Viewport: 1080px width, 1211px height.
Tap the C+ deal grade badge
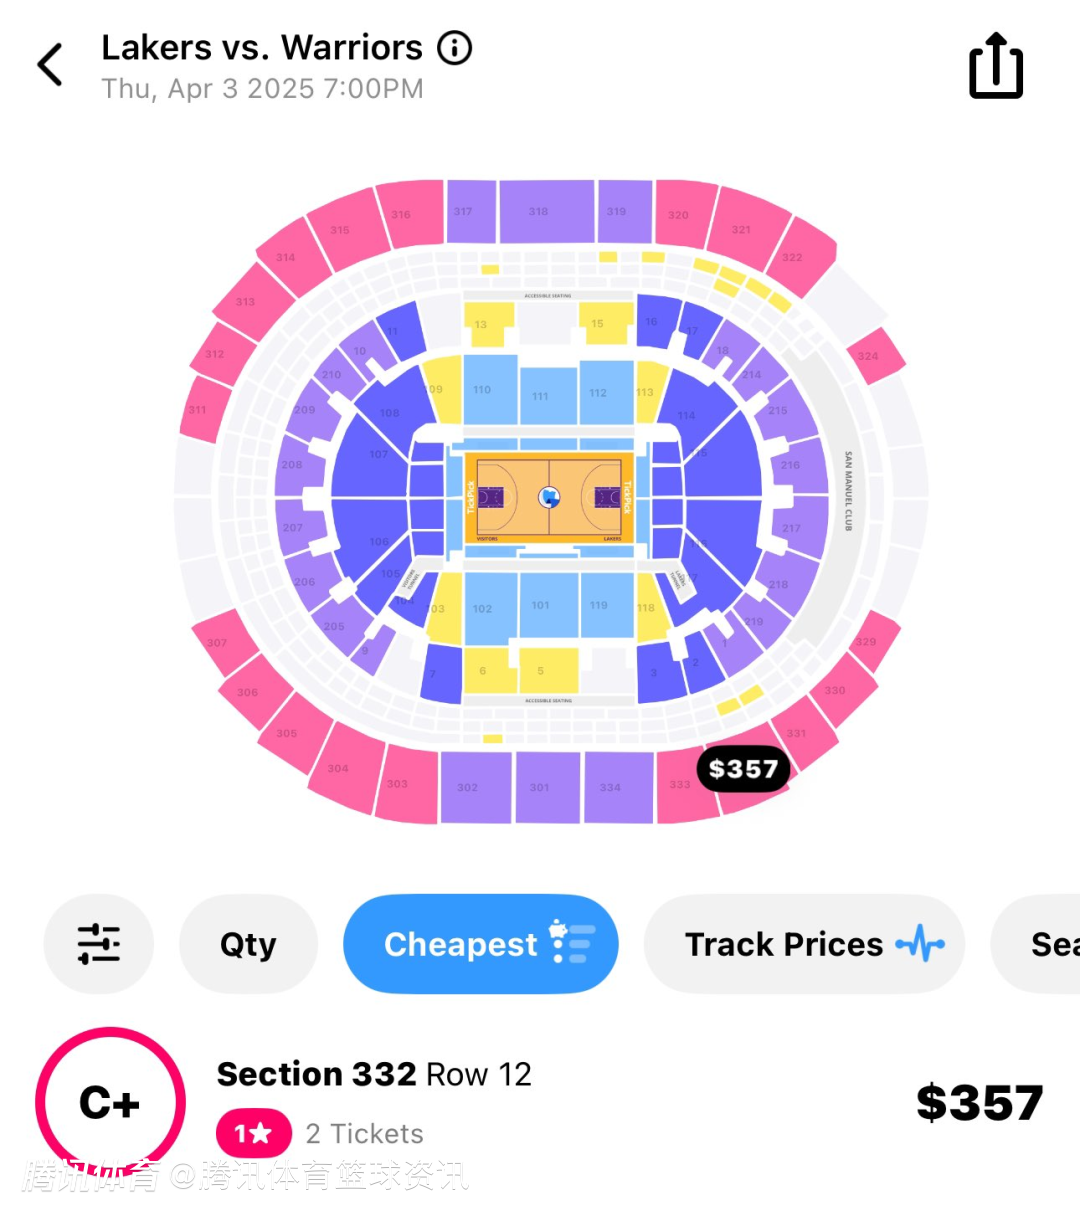coord(110,1102)
